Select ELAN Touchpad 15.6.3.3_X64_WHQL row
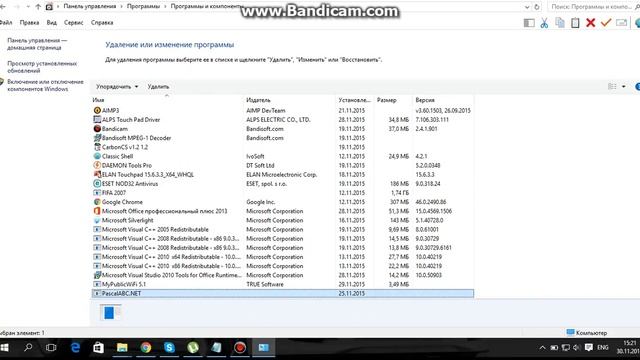Viewport: 640px width, 360px height. pos(282,174)
